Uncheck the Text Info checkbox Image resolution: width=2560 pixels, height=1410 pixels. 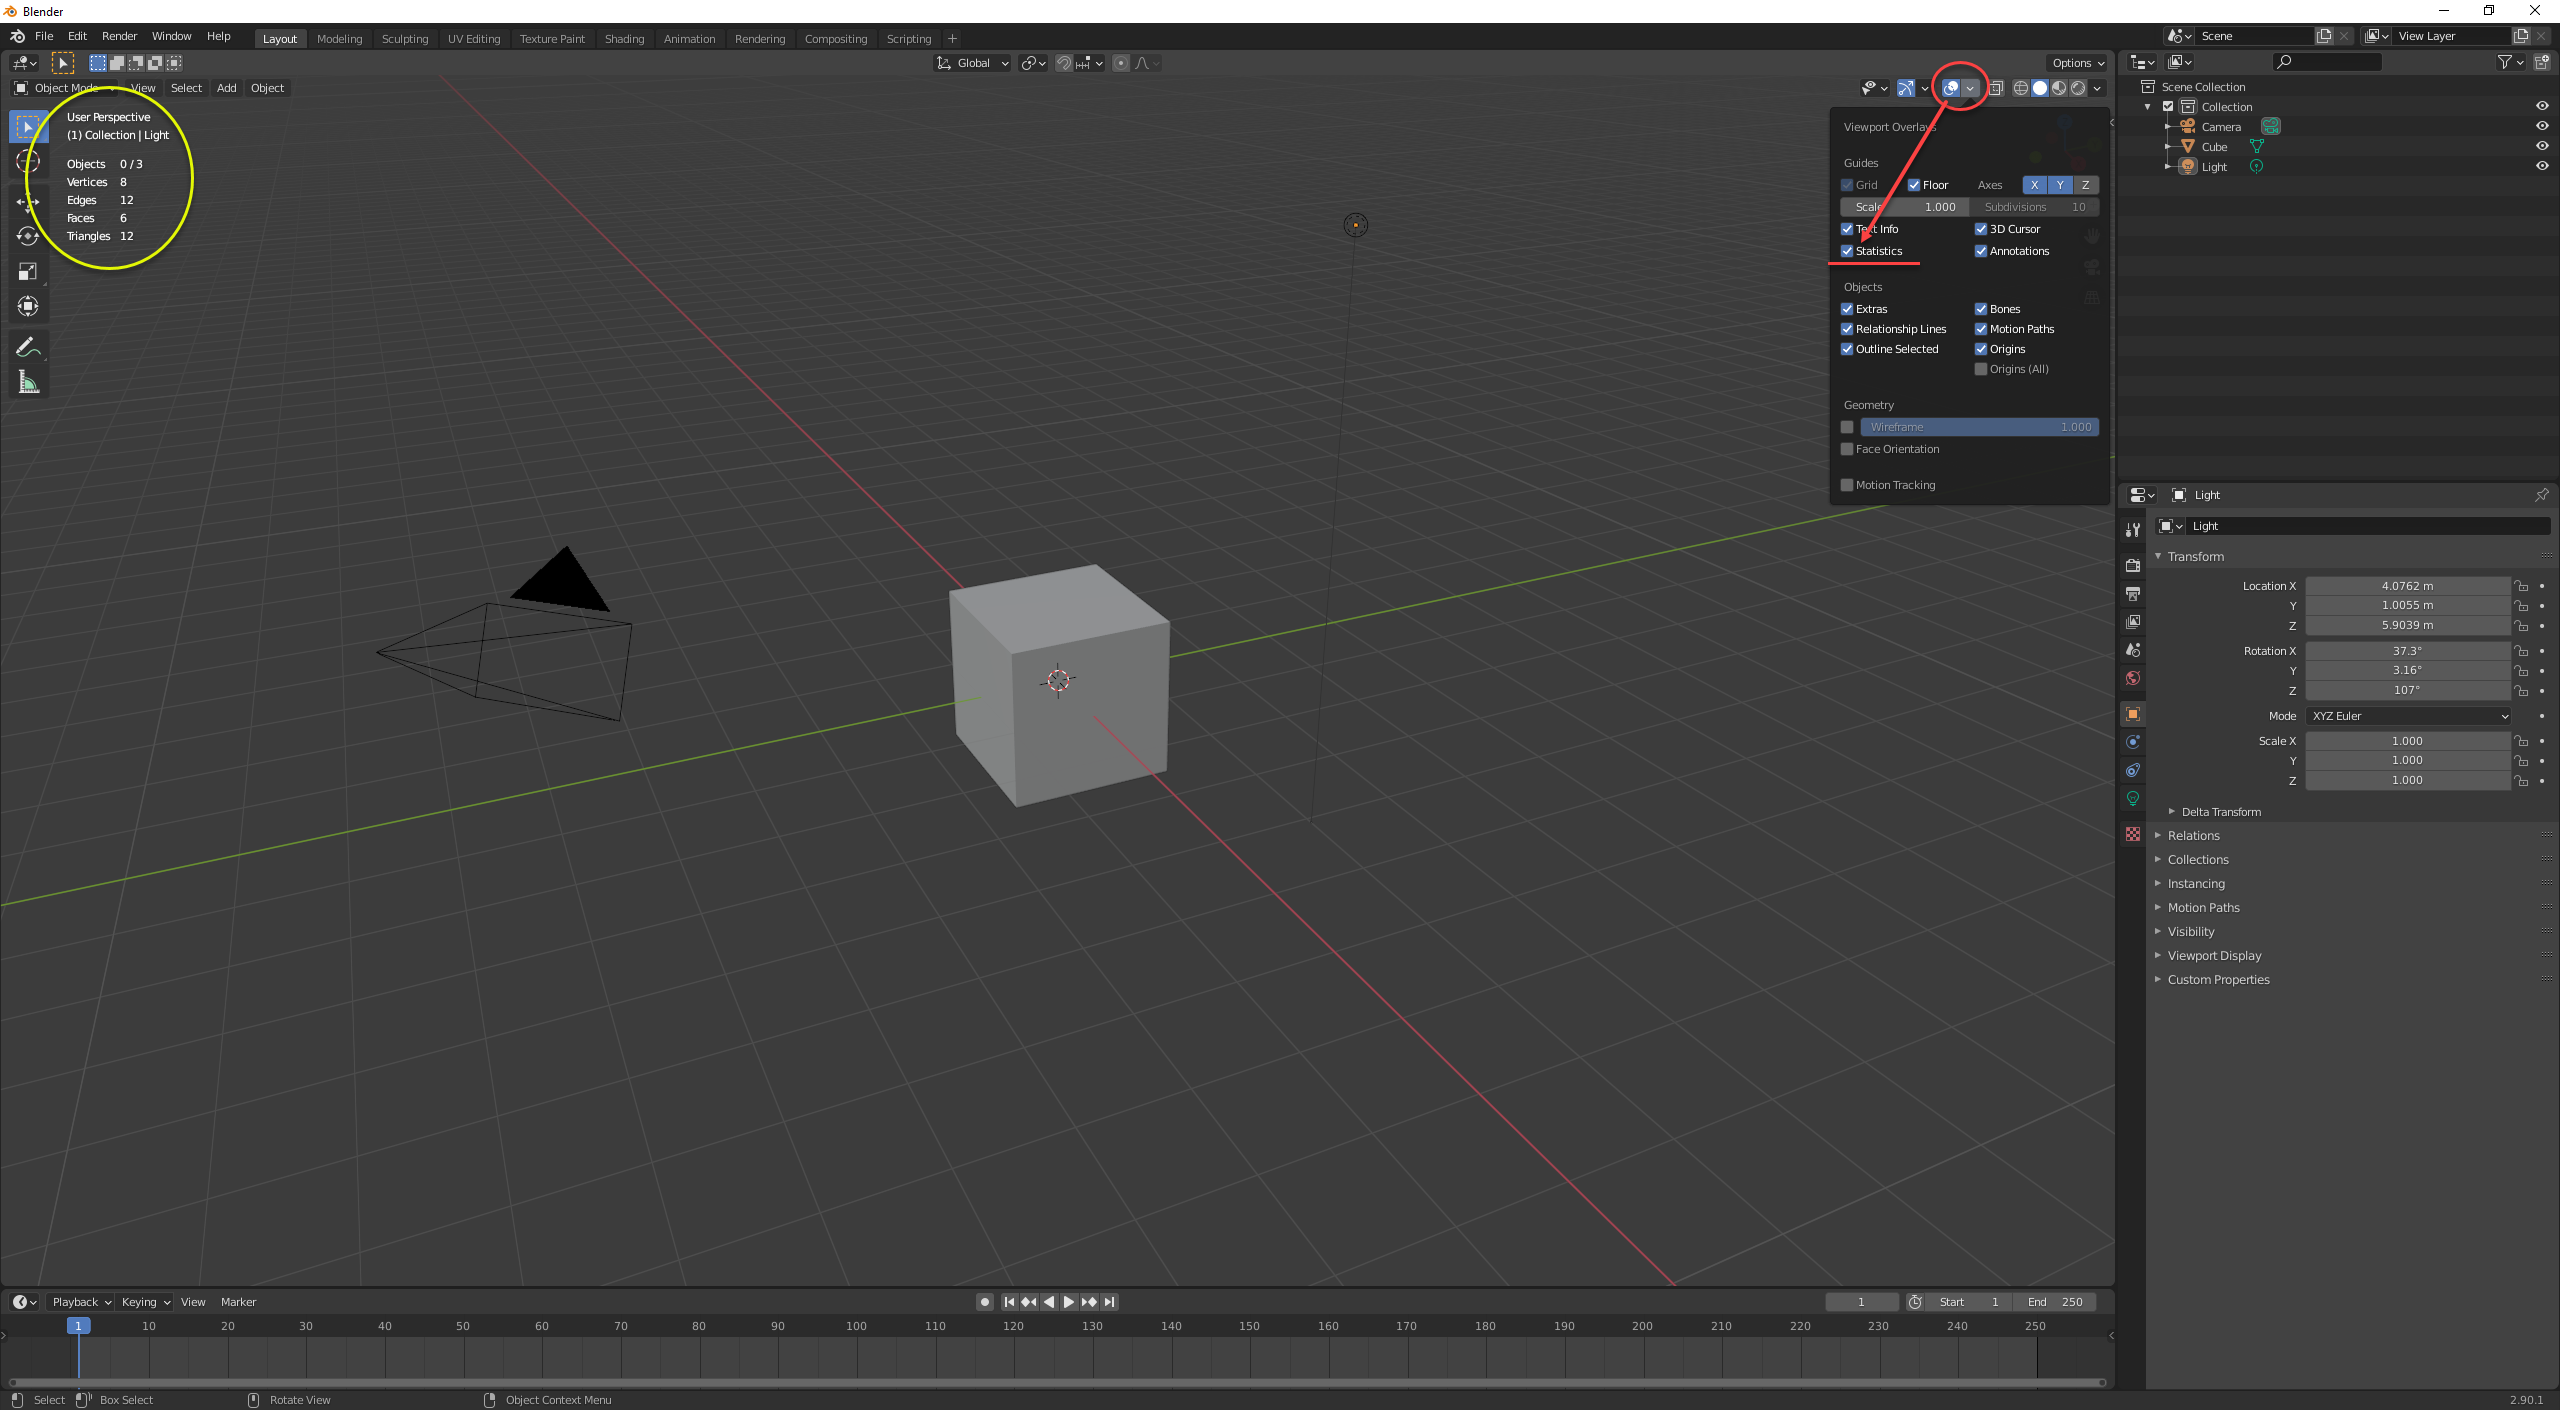[1847, 229]
